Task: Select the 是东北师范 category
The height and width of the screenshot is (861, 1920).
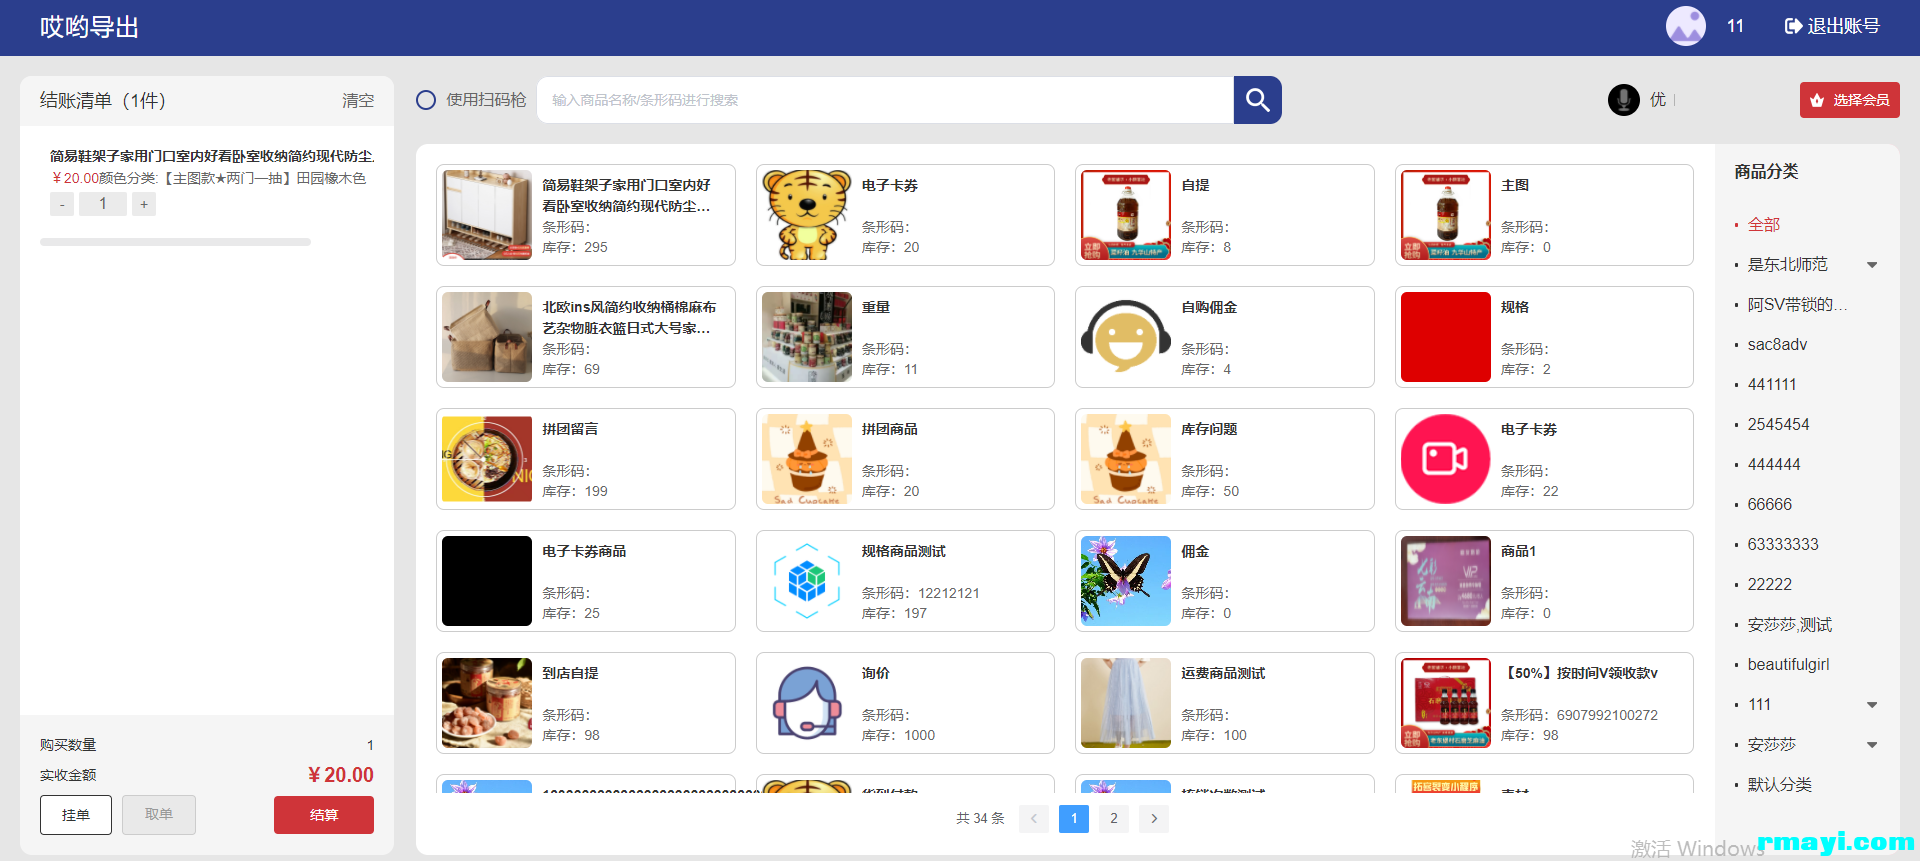Action: pyautogui.click(x=1788, y=265)
